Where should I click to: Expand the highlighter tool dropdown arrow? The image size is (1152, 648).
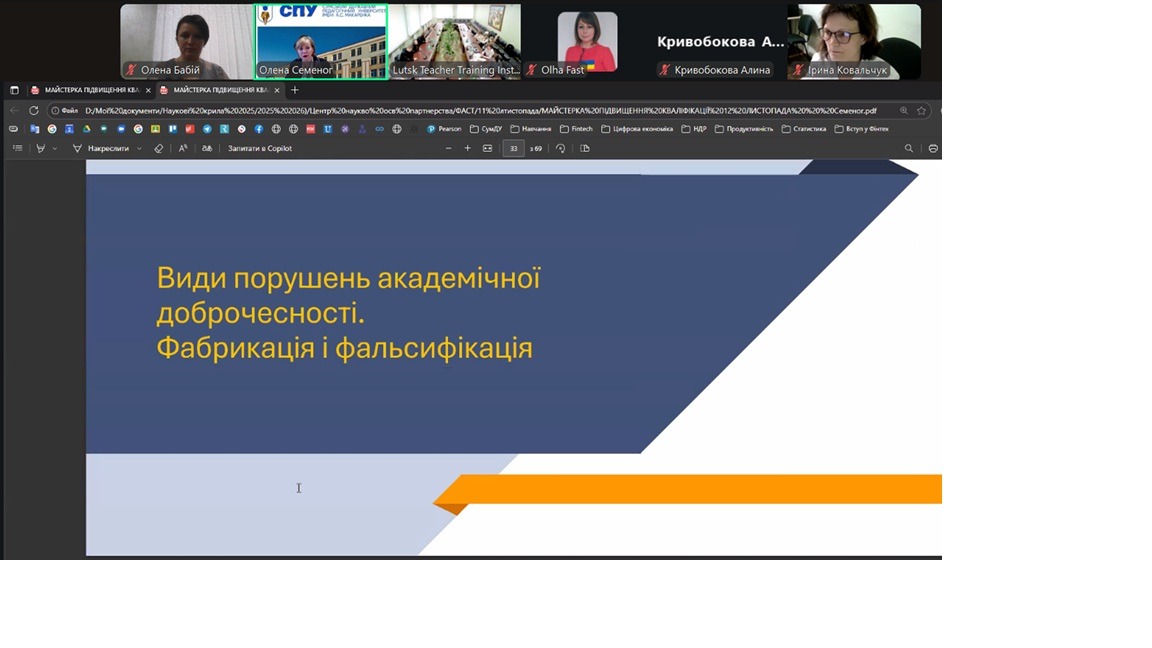pyautogui.click(x=54, y=148)
